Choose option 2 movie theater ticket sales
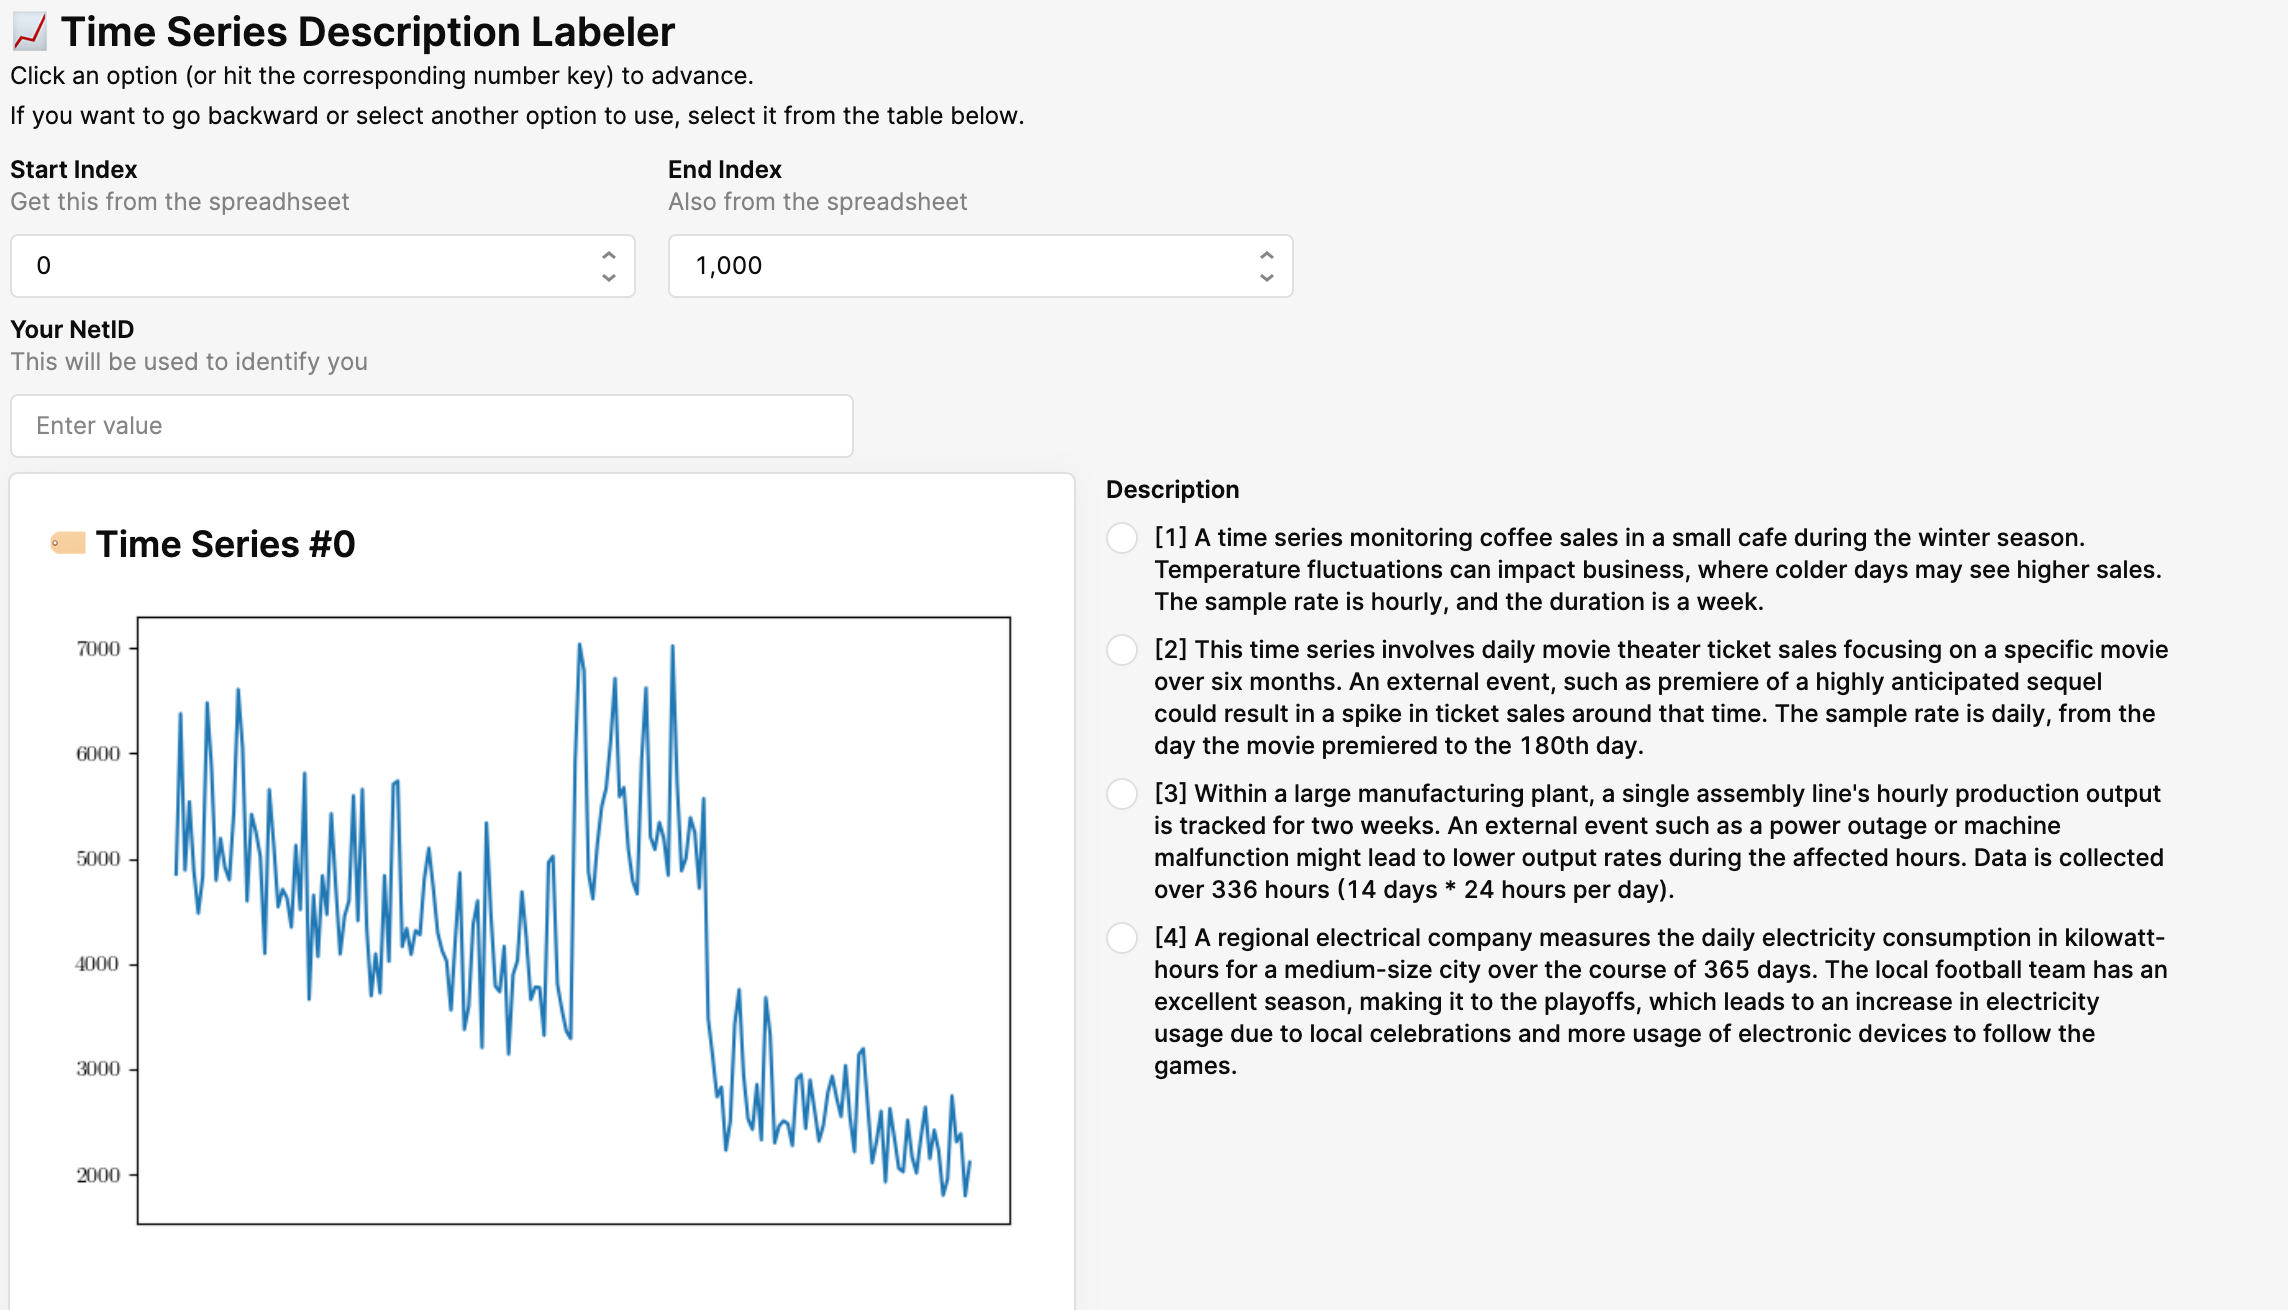 (1122, 650)
